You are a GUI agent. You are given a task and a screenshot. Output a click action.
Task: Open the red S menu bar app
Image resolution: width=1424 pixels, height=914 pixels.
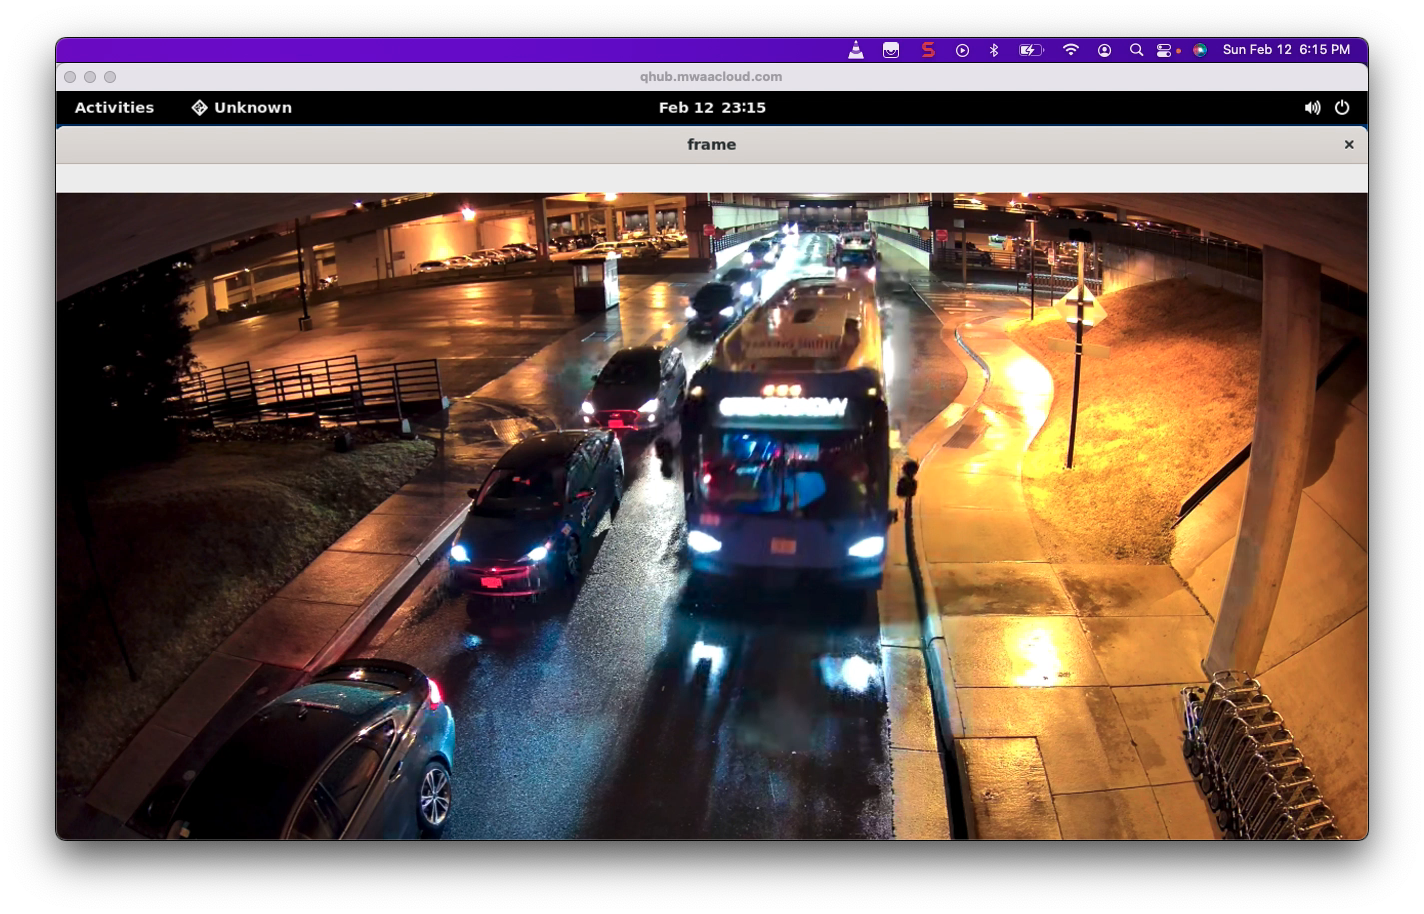coord(928,50)
